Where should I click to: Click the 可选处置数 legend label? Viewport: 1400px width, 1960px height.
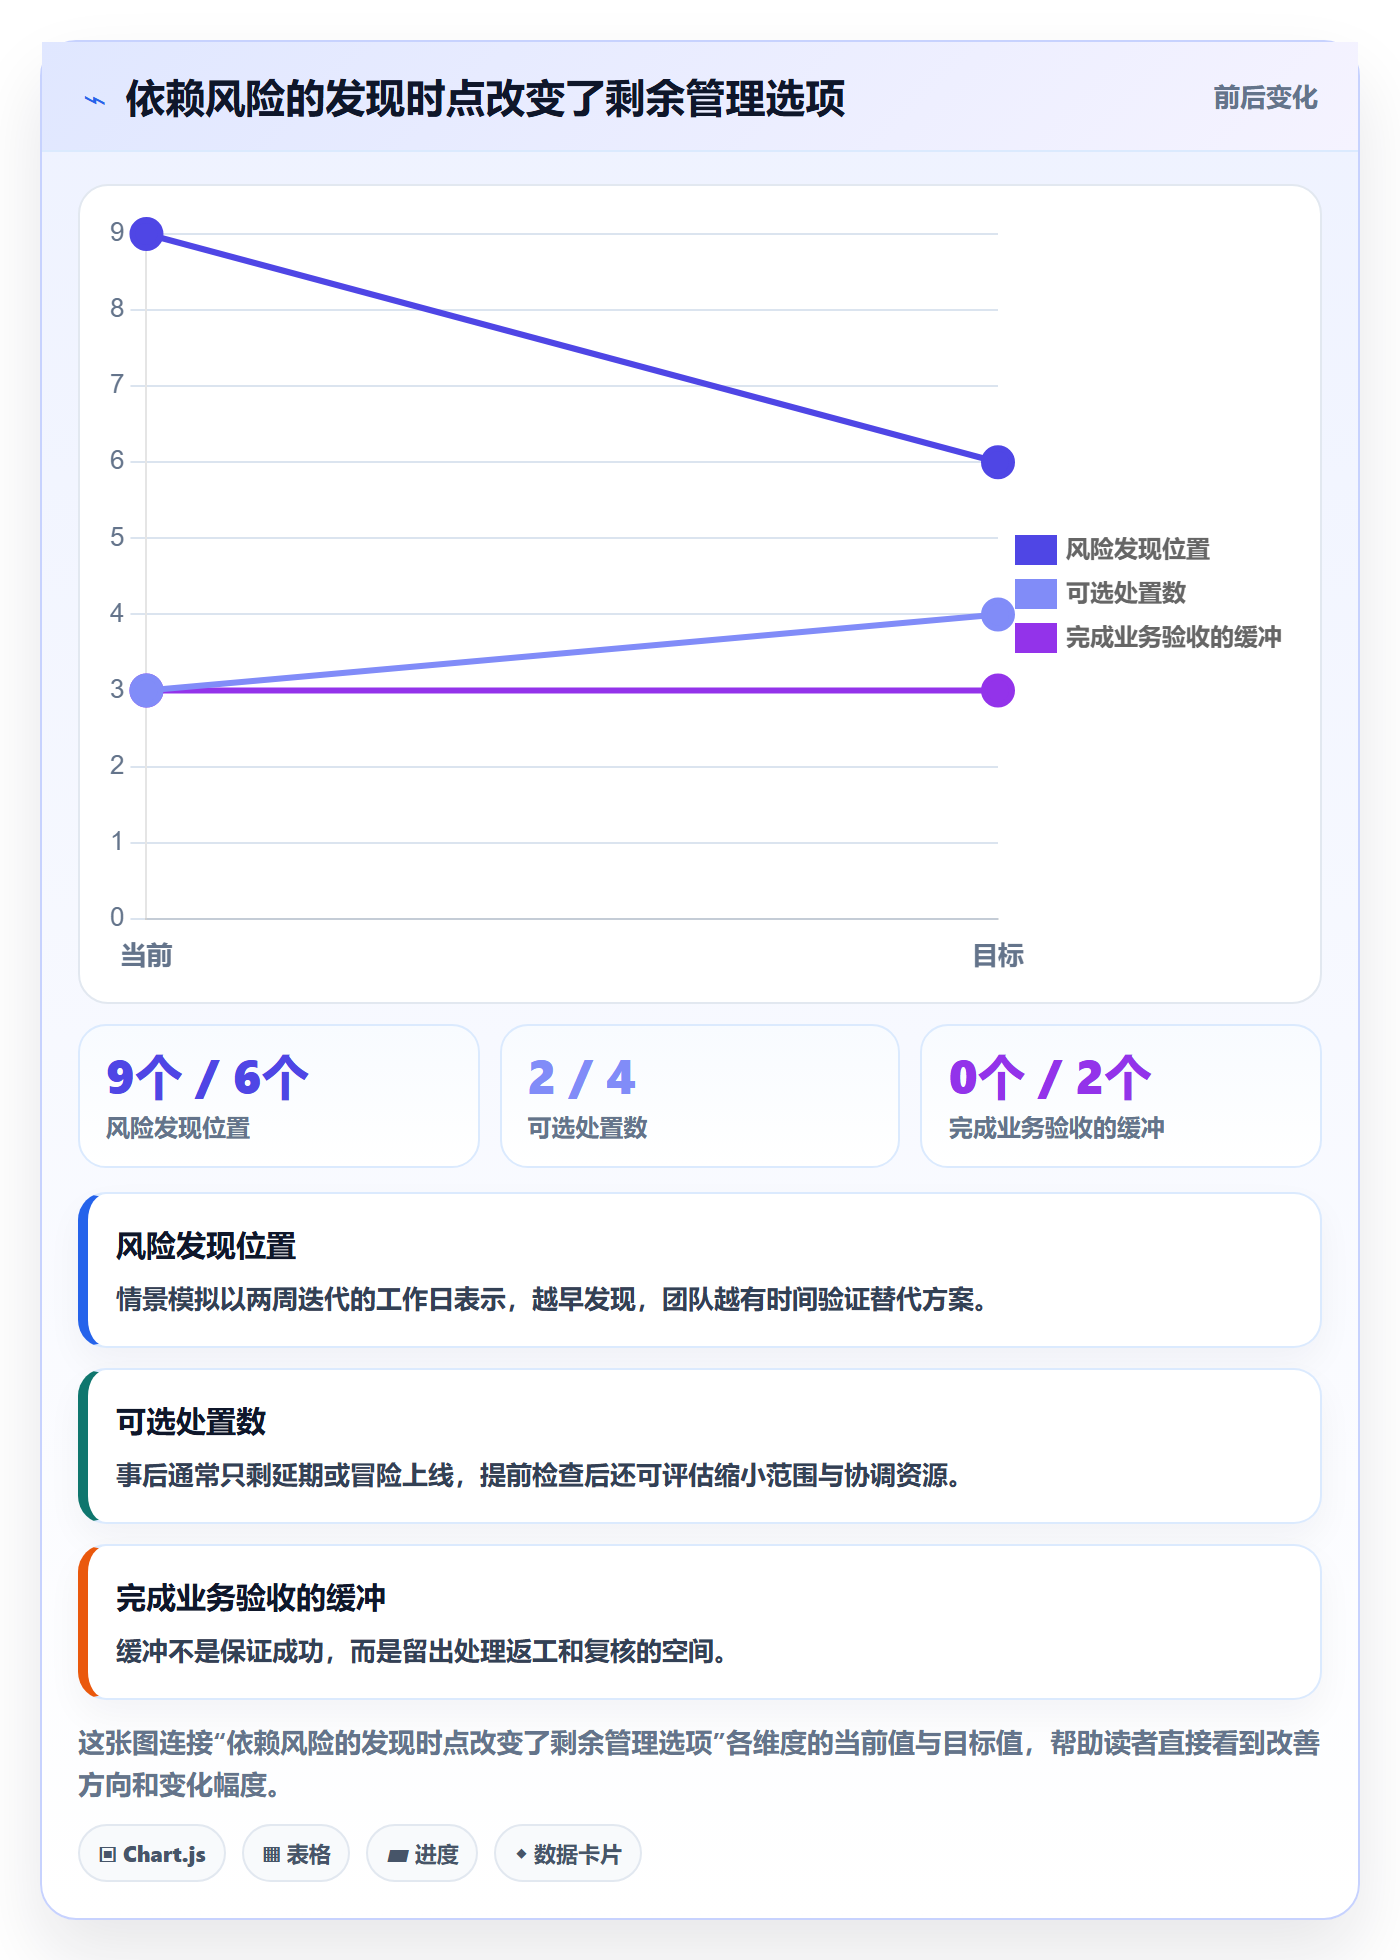(1125, 594)
